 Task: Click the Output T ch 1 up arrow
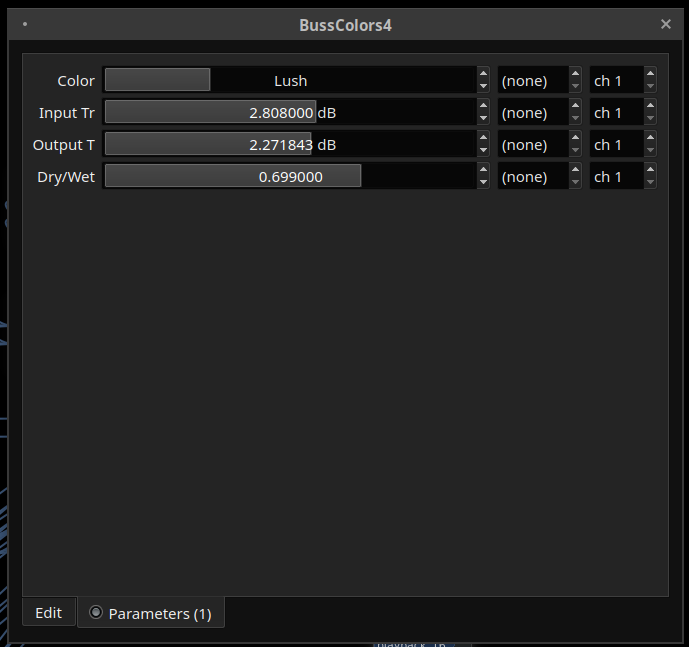point(650,138)
